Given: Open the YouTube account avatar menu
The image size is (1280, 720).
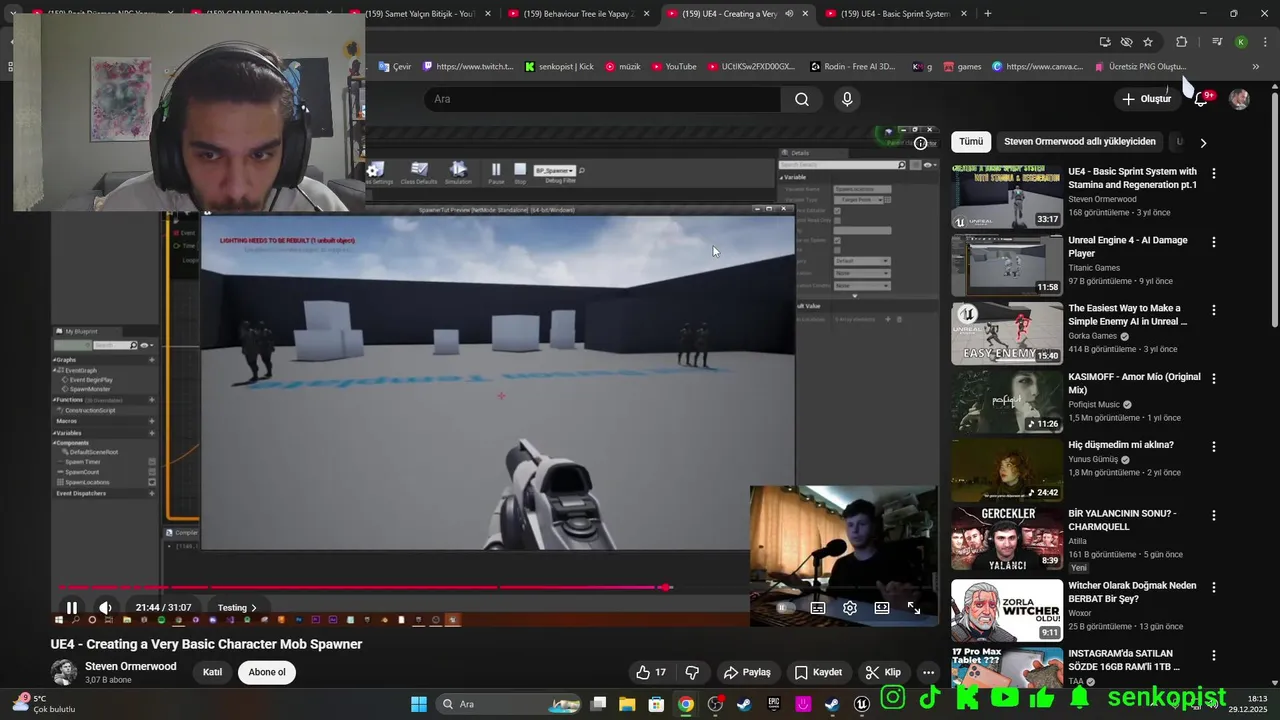Looking at the screenshot, I should [x=1239, y=99].
